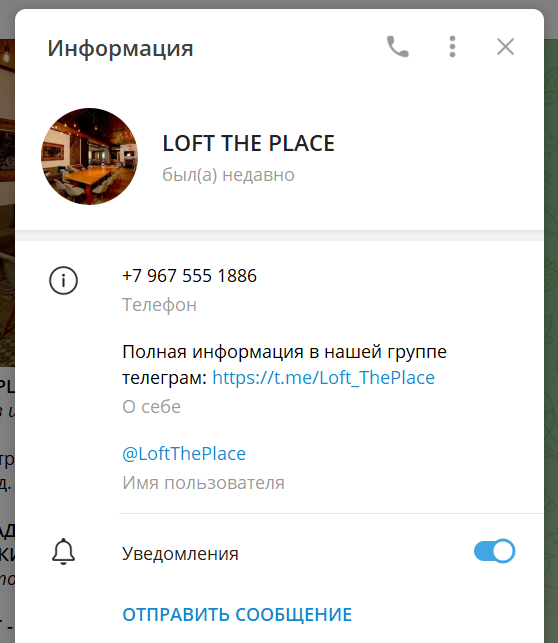Click the @LoftThePlace username

coord(184,454)
